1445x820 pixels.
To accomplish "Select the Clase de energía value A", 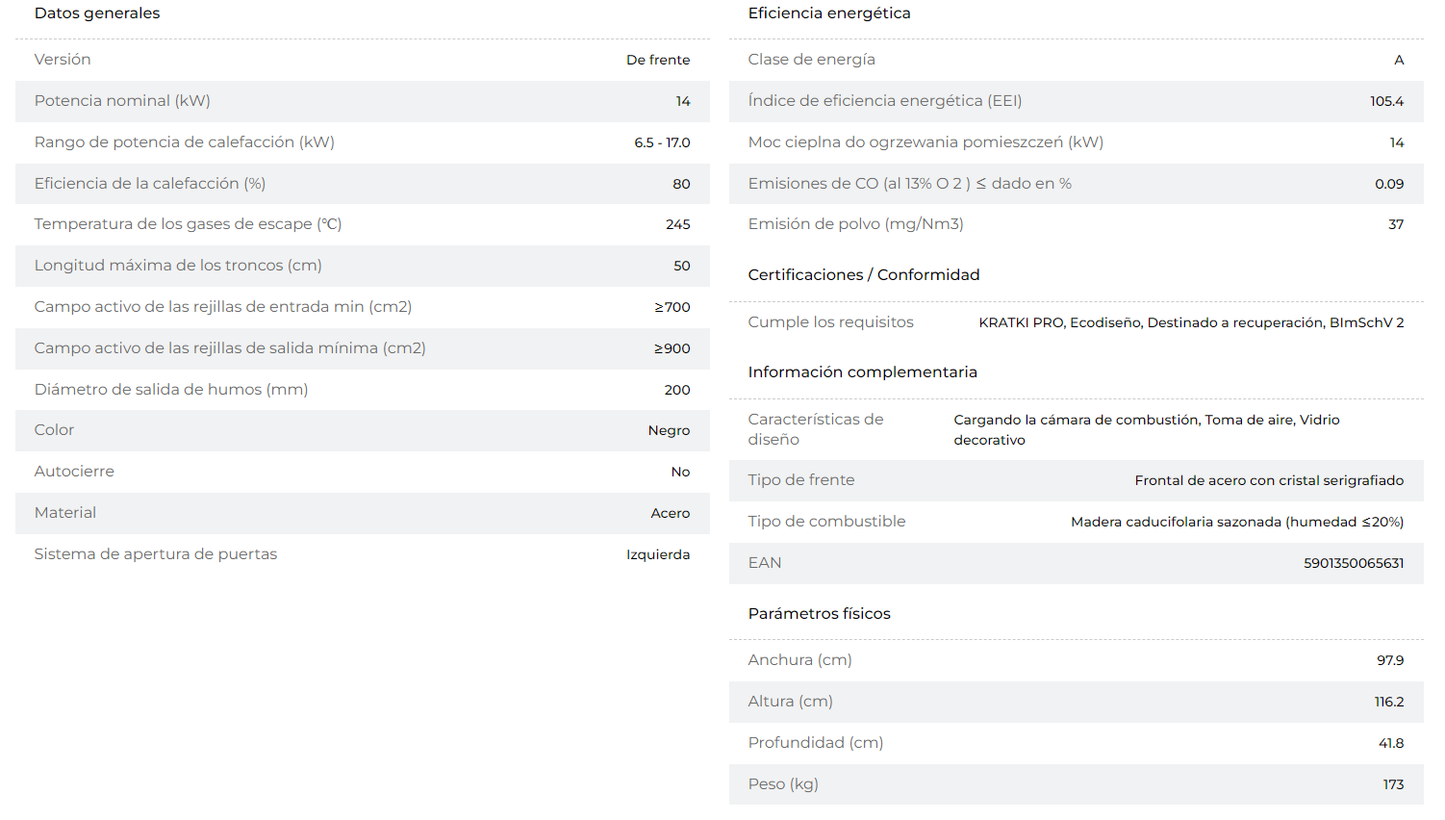I will click(x=1399, y=60).
